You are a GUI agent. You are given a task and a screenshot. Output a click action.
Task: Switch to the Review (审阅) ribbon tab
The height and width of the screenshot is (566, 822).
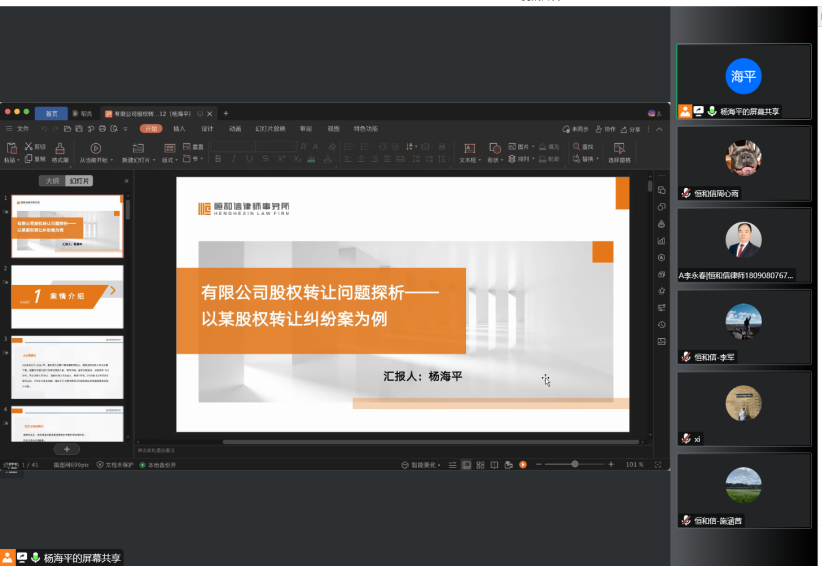pos(306,129)
